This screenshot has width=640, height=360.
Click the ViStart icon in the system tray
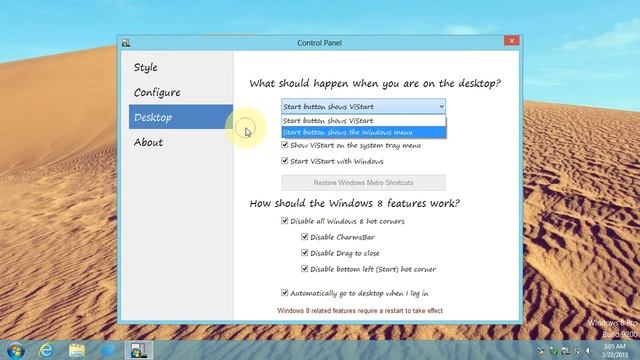click(x=565, y=351)
